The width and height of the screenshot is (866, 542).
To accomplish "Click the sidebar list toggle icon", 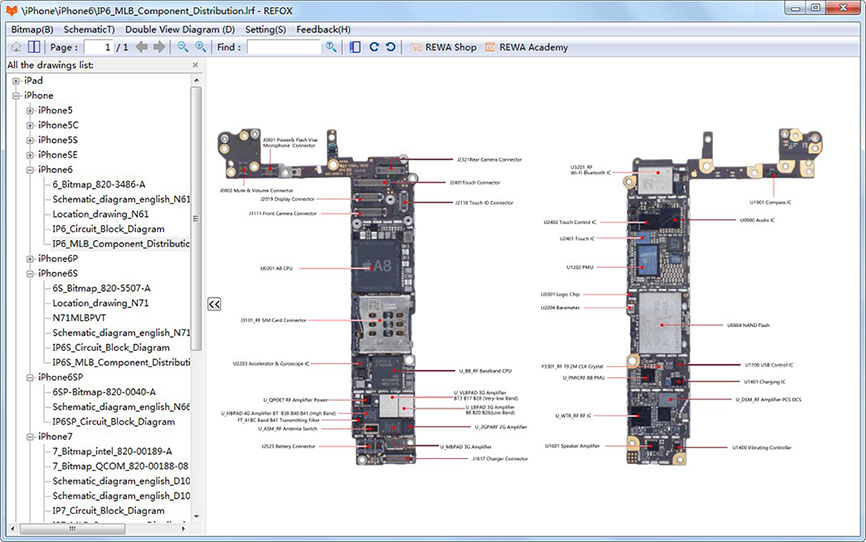I will coord(355,47).
